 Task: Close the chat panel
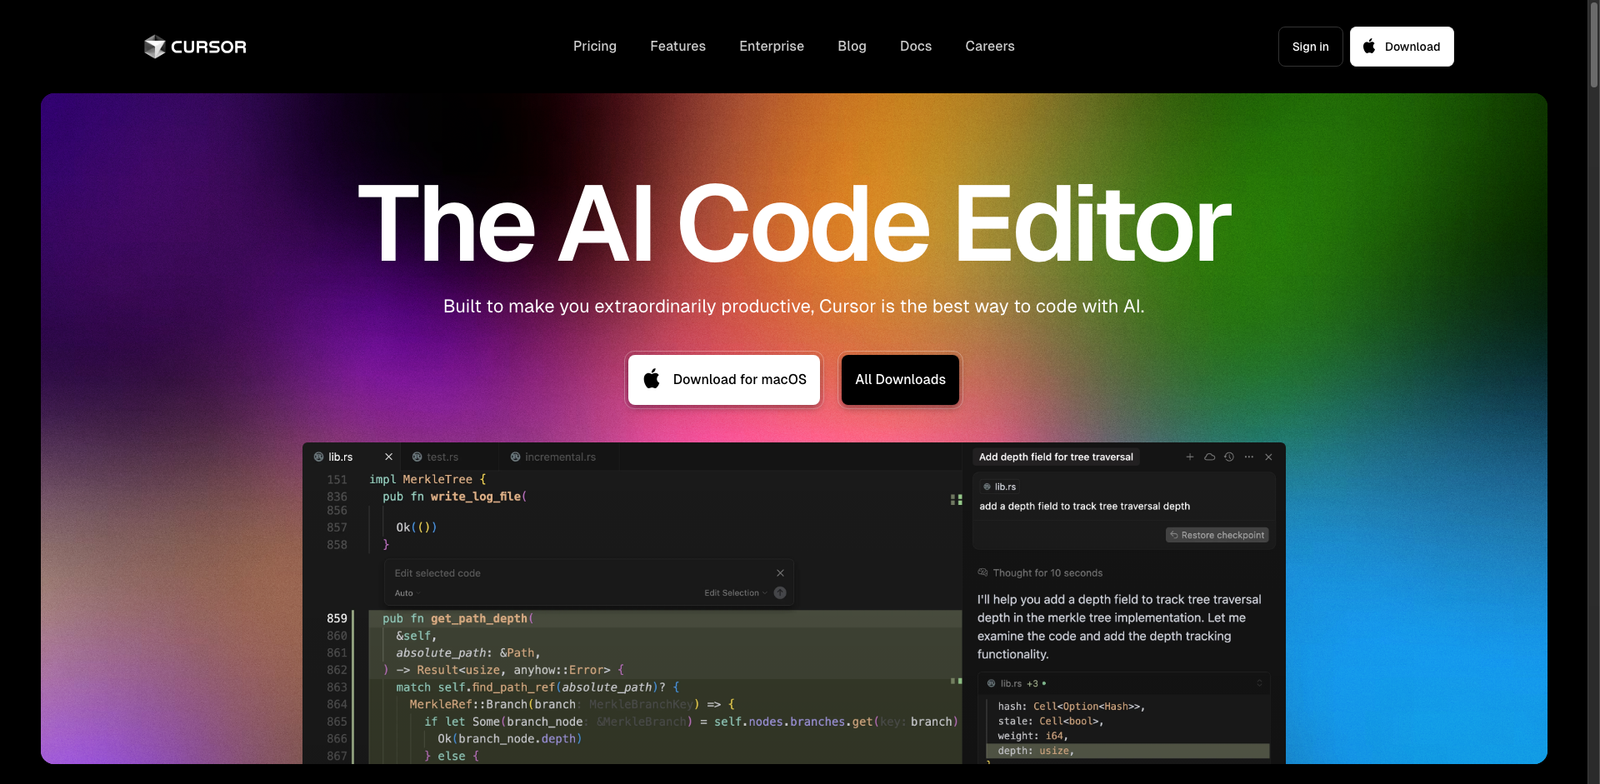click(1269, 457)
